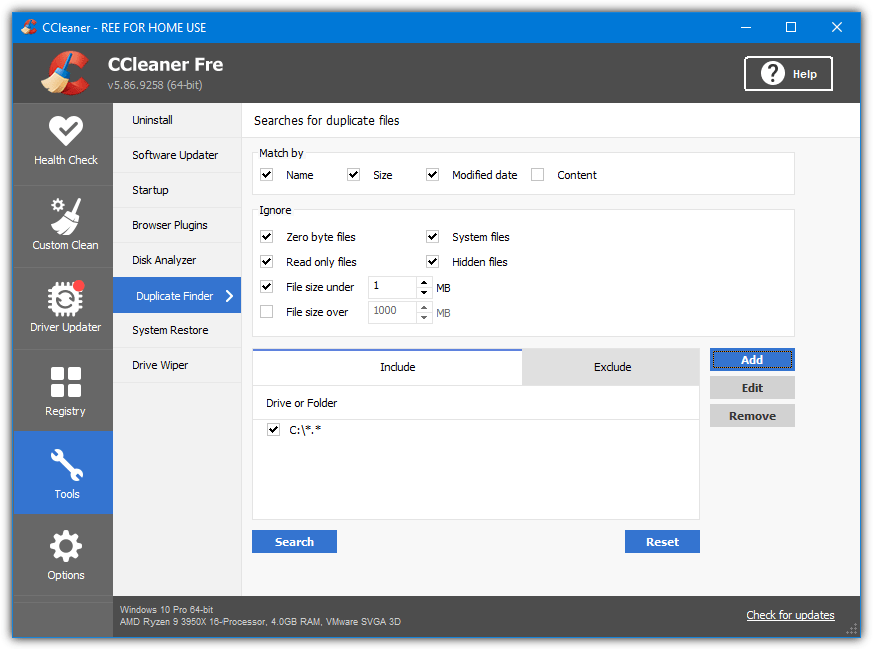Maximize the CCleaner window

coord(791,27)
